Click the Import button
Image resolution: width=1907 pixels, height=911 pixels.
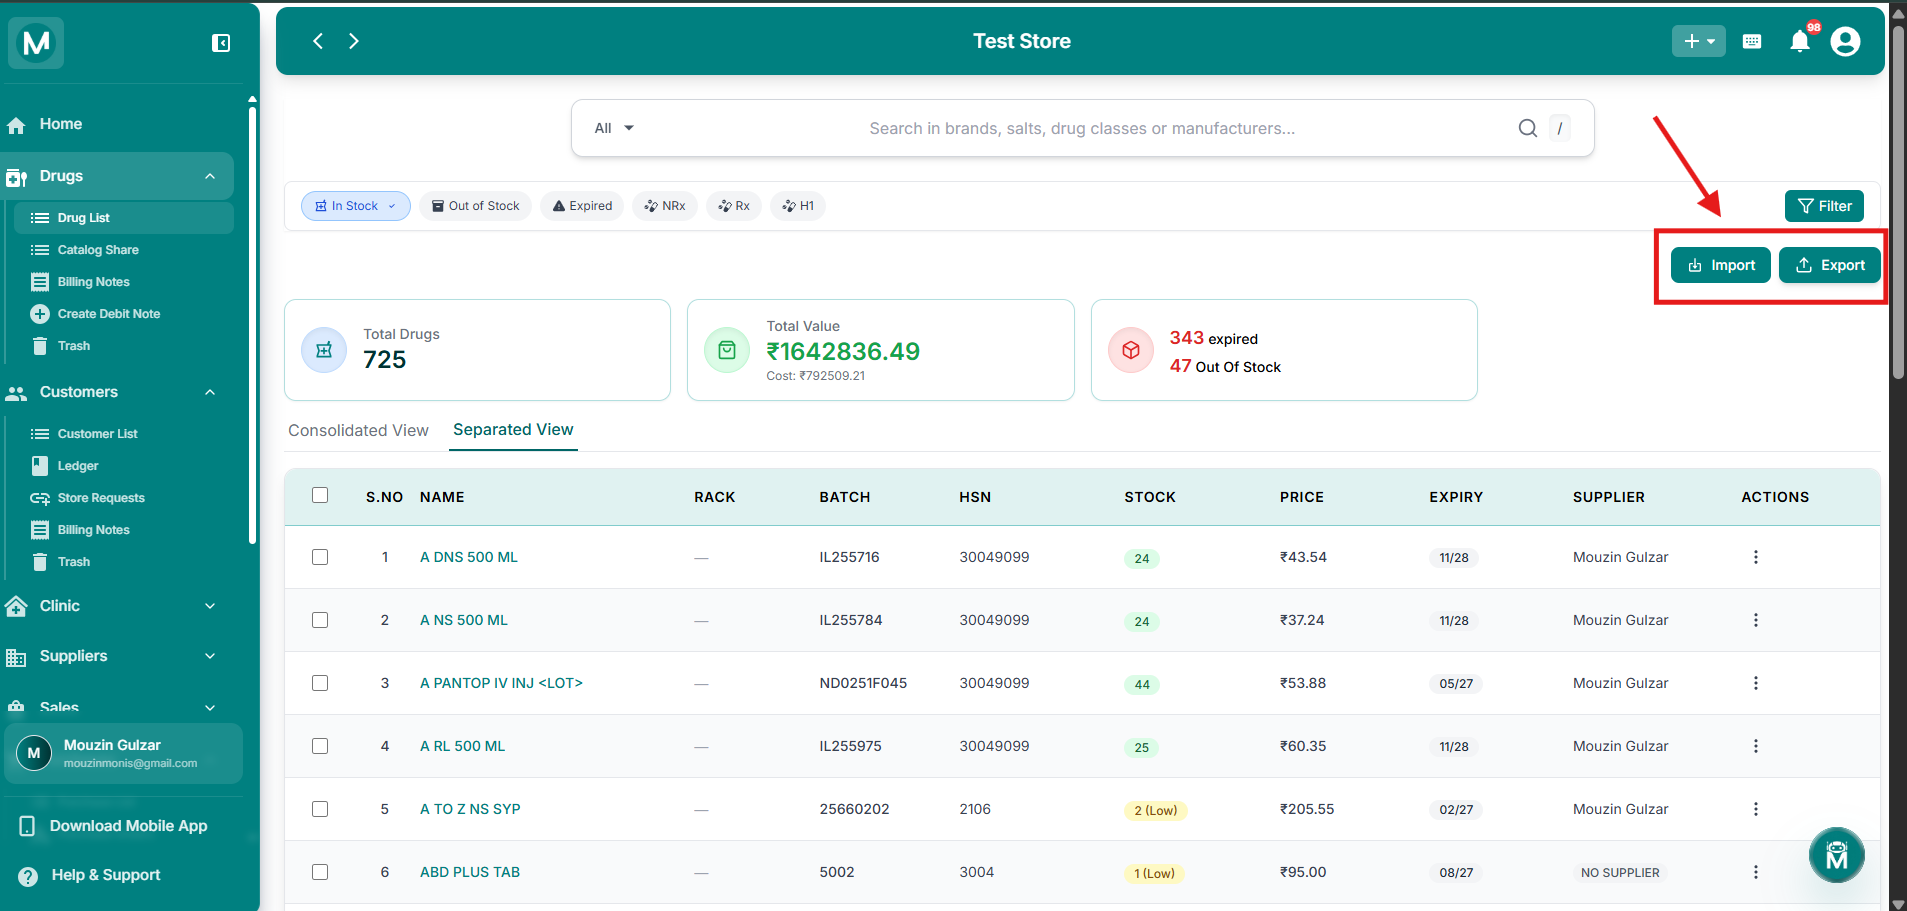[1721, 265]
